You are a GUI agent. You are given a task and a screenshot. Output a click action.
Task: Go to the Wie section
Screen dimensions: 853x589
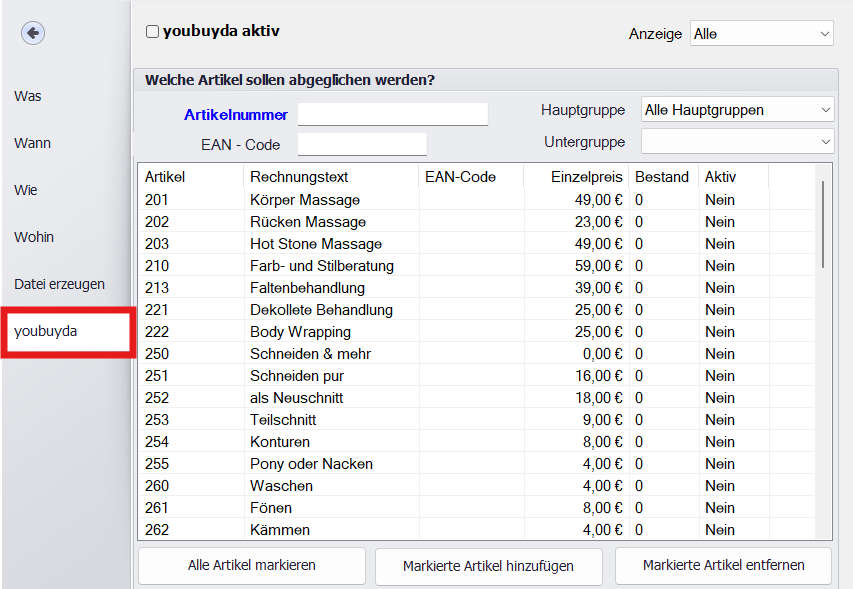point(26,190)
